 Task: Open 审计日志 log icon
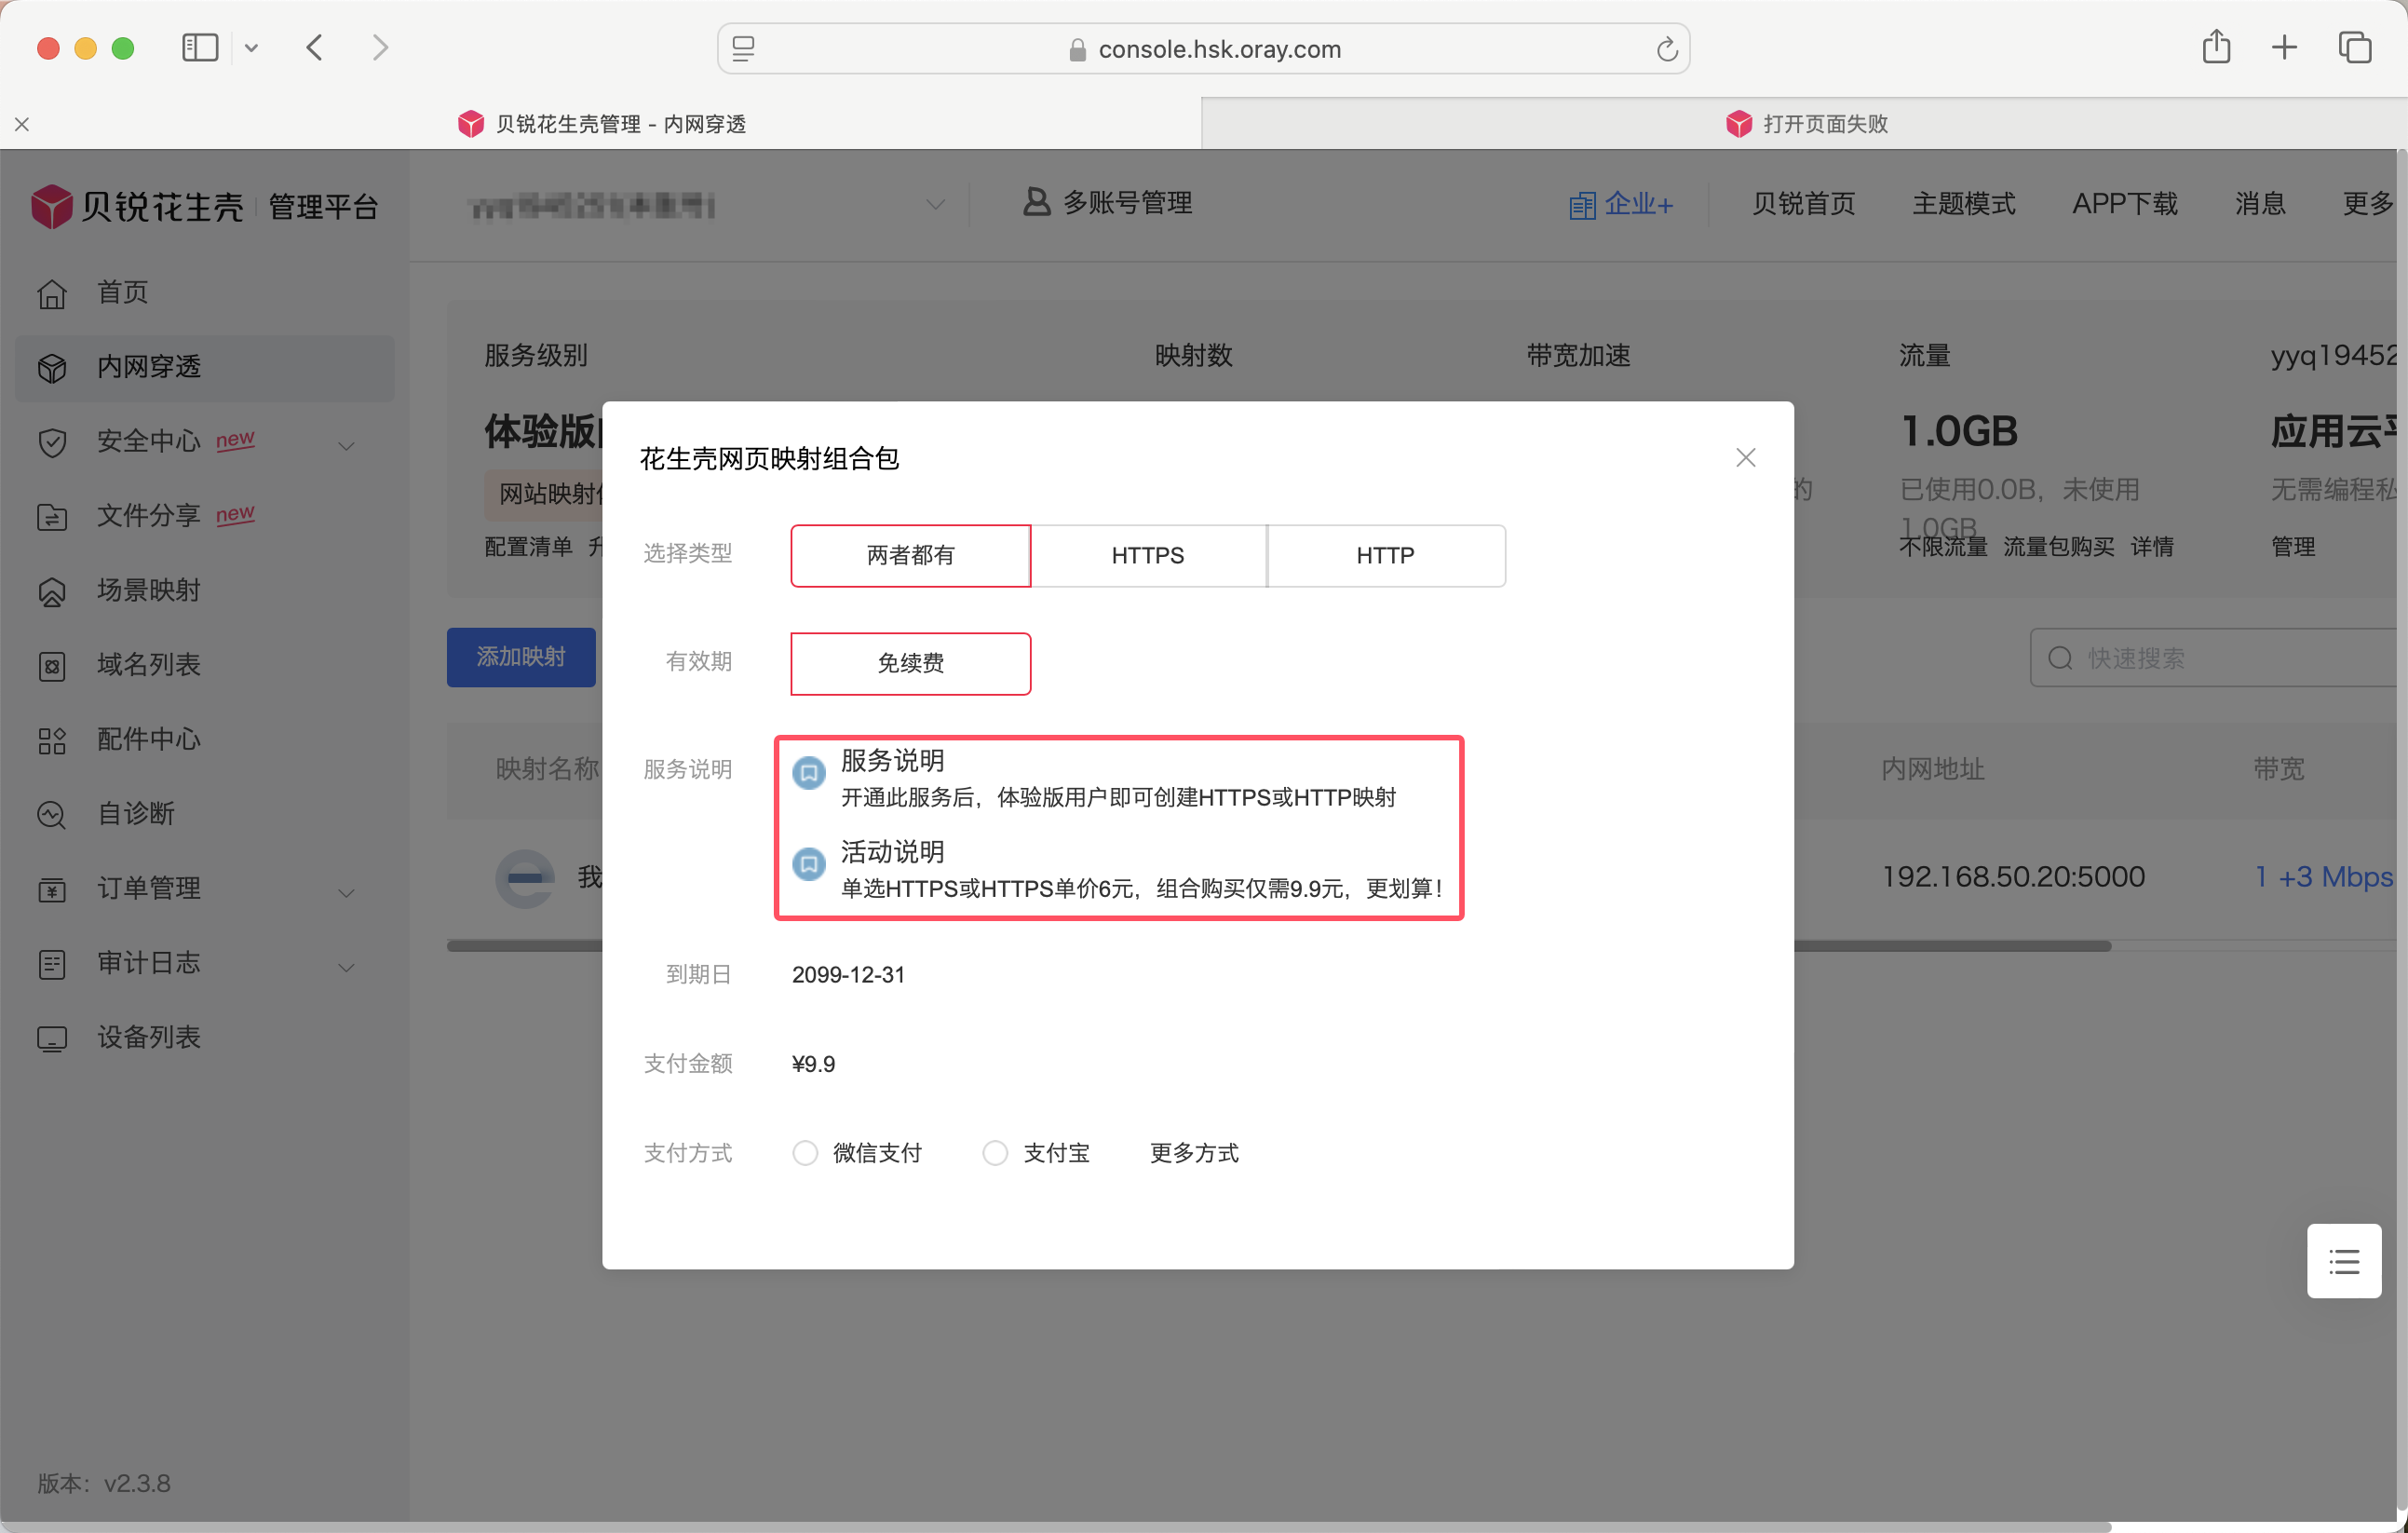pyautogui.click(x=52, y=964)
